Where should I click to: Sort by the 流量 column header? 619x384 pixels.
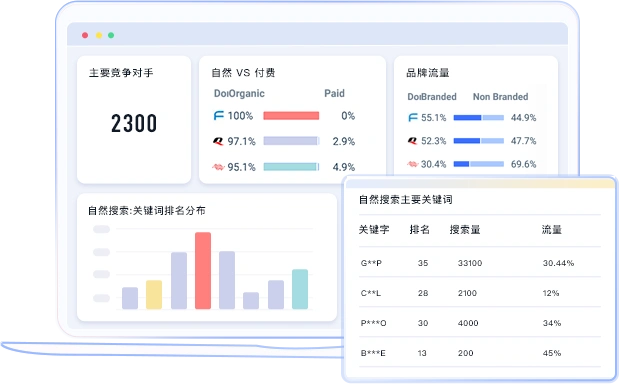[x=551, y=229]
